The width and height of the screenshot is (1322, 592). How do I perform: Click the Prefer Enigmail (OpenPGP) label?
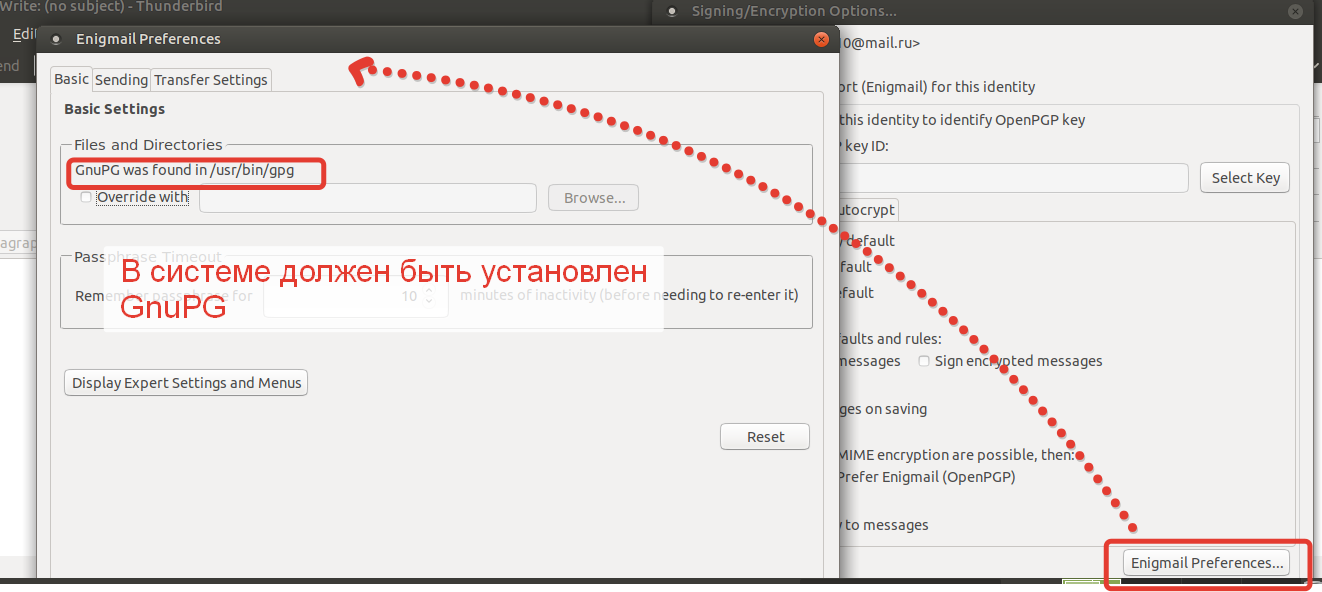925,477
